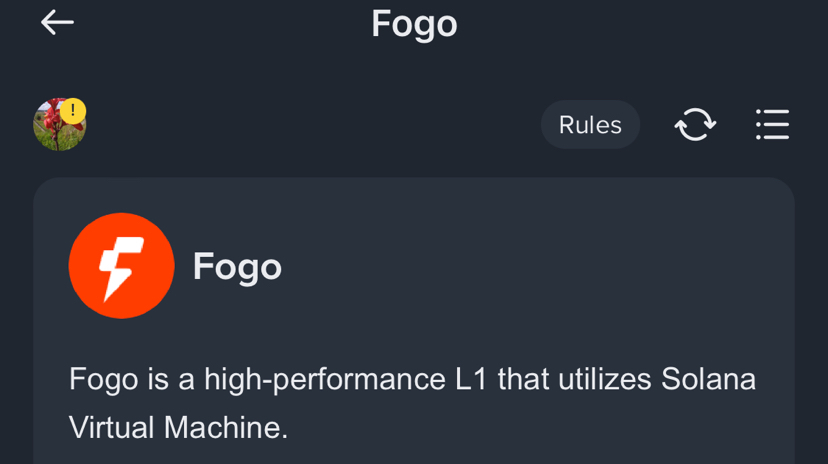Tap the Fogo page title in header
The width and height of the screenshot is (828, 464).
414,23
